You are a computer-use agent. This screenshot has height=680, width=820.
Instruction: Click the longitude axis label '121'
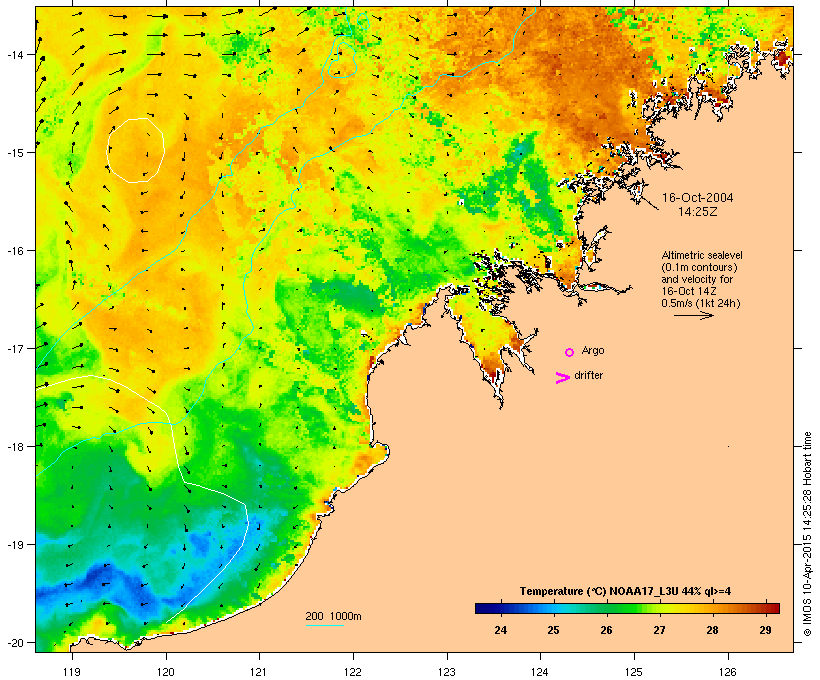pos(259,672)
